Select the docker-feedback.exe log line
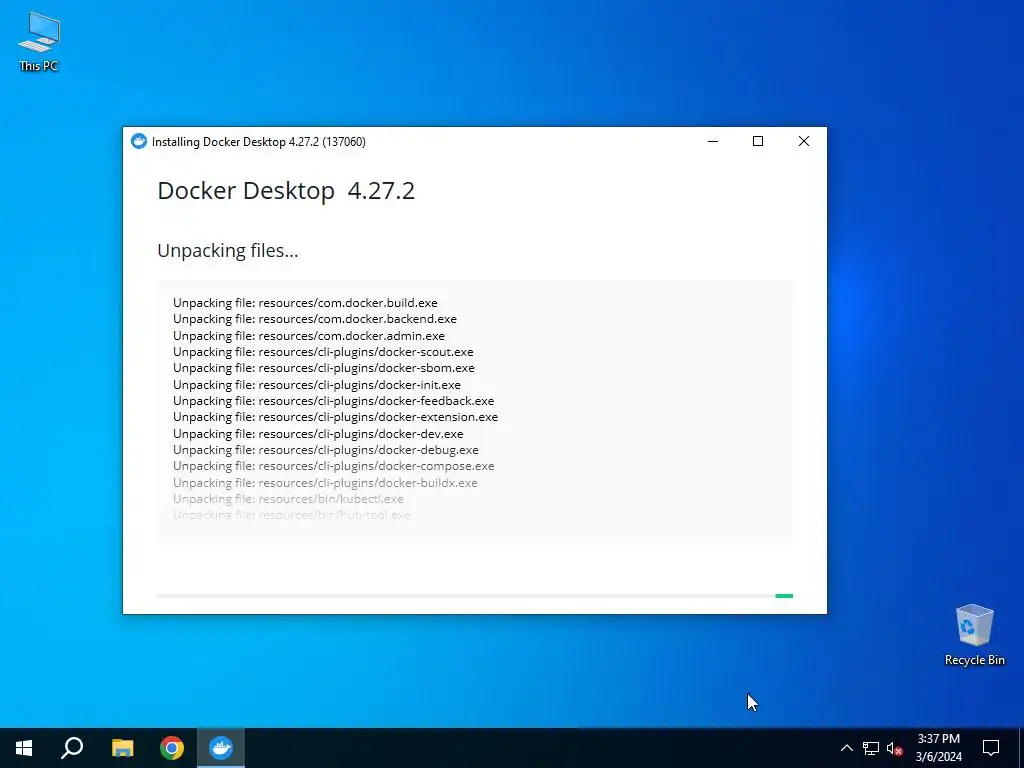The width and height of the screenshot is (1024, 768). click(334, 400)
